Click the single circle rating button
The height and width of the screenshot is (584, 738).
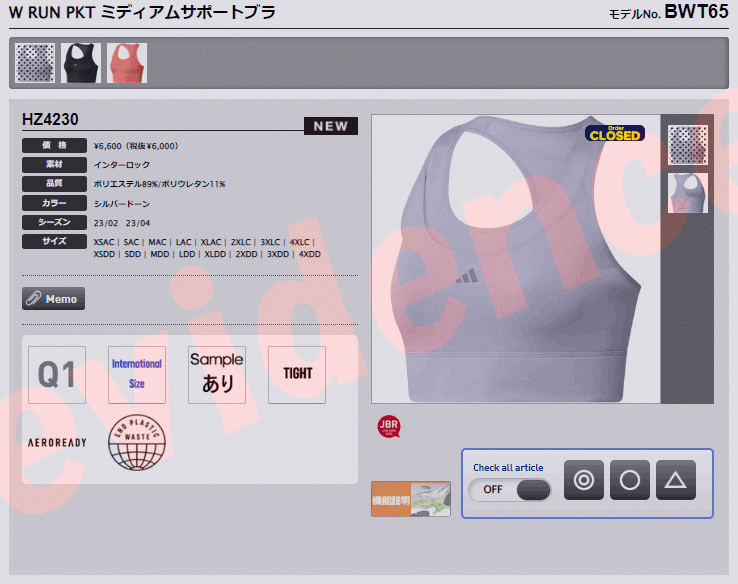630,480
